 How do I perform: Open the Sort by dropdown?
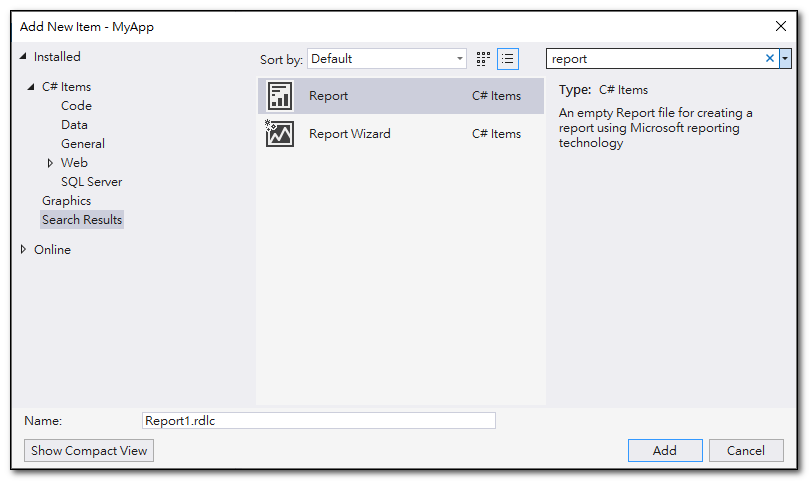coord(387,59)
